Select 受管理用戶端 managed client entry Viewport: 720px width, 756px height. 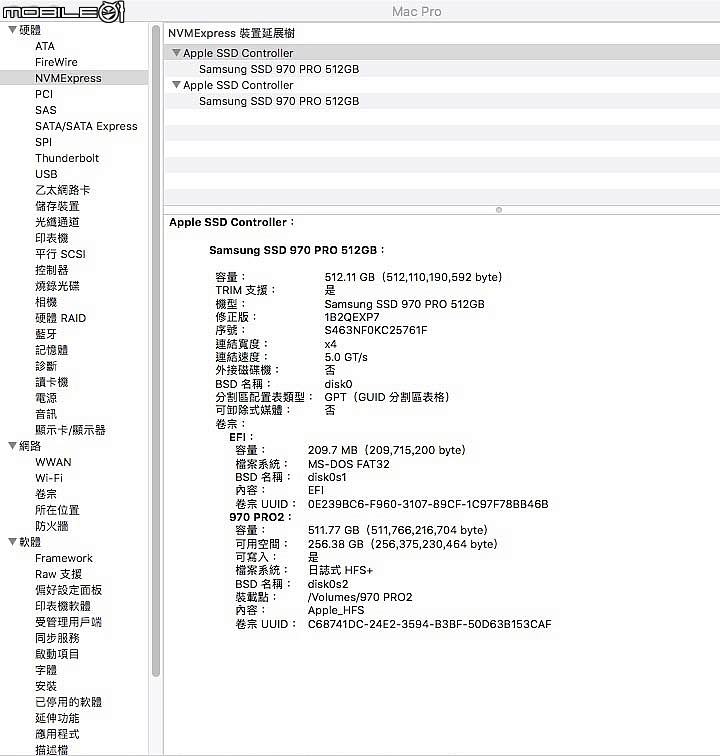point(68,622)
